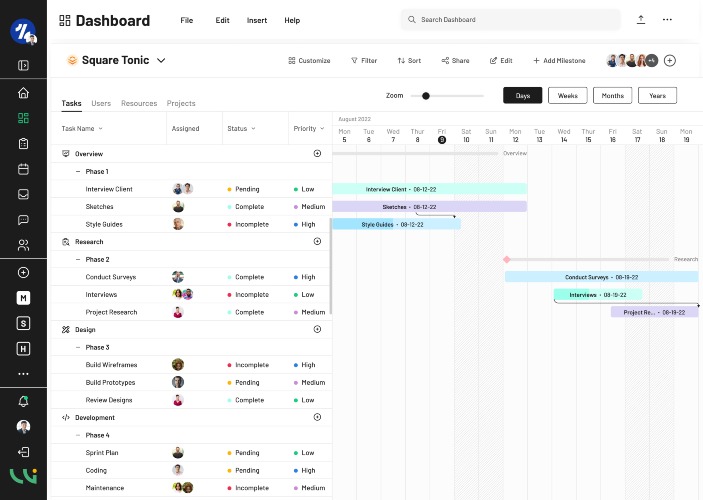Click the Edit button in project toolbar
703x500 pixels.
click(x=501, y=61)
